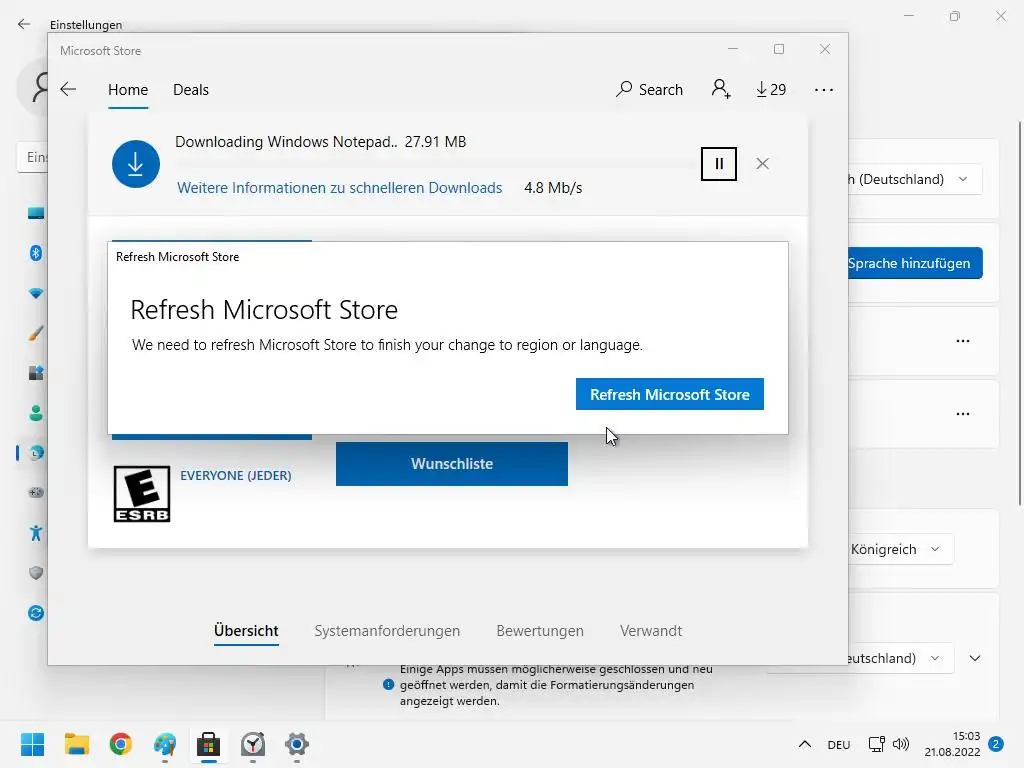Go back in Microsoft Store window
This screenshot has height=768, width=1024.
coord(68,89)
